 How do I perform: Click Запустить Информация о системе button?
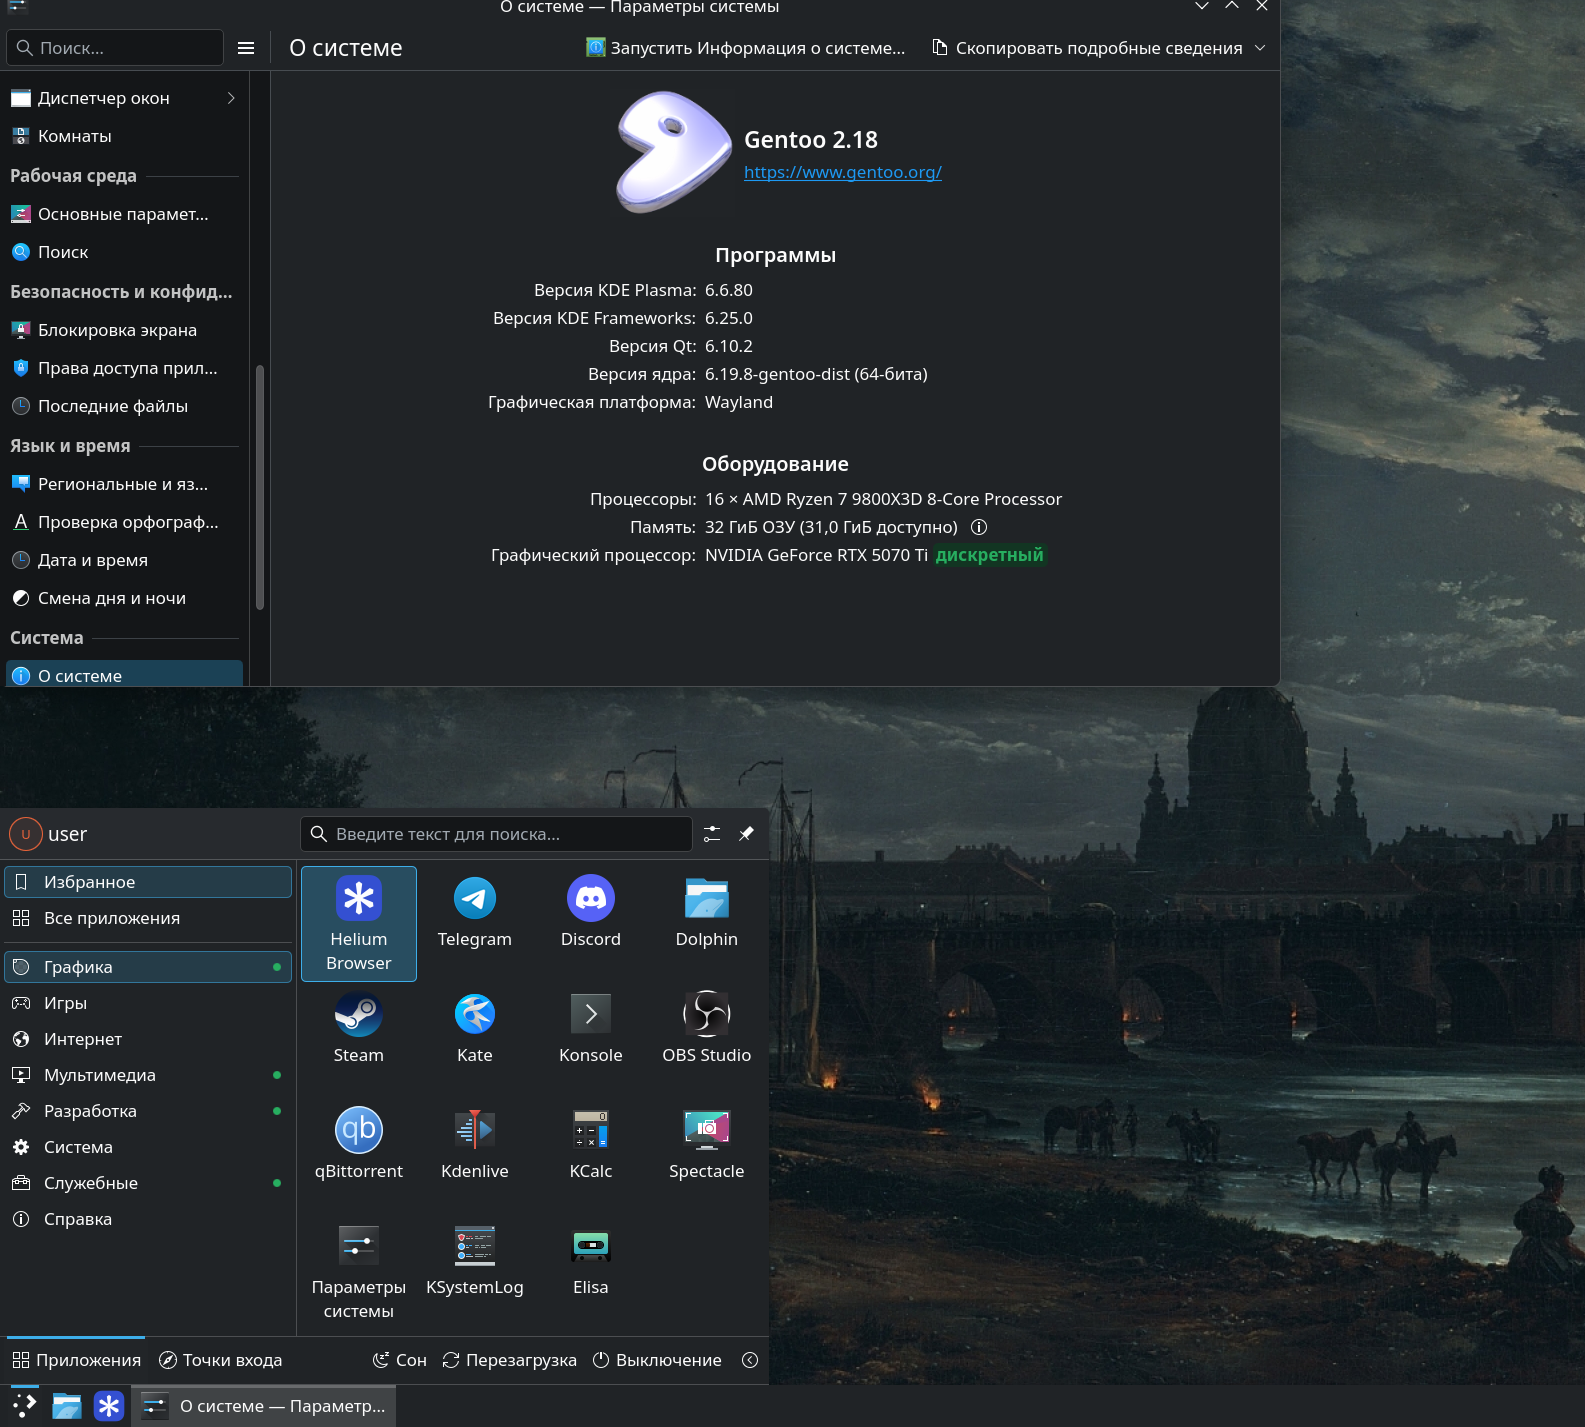(746, 48)
